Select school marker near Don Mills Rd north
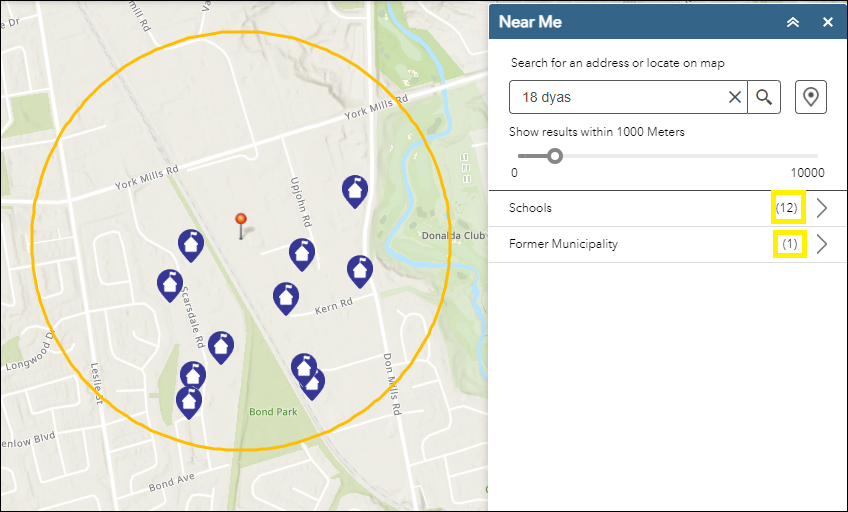The image size is (848, 512). coord(355,191)
